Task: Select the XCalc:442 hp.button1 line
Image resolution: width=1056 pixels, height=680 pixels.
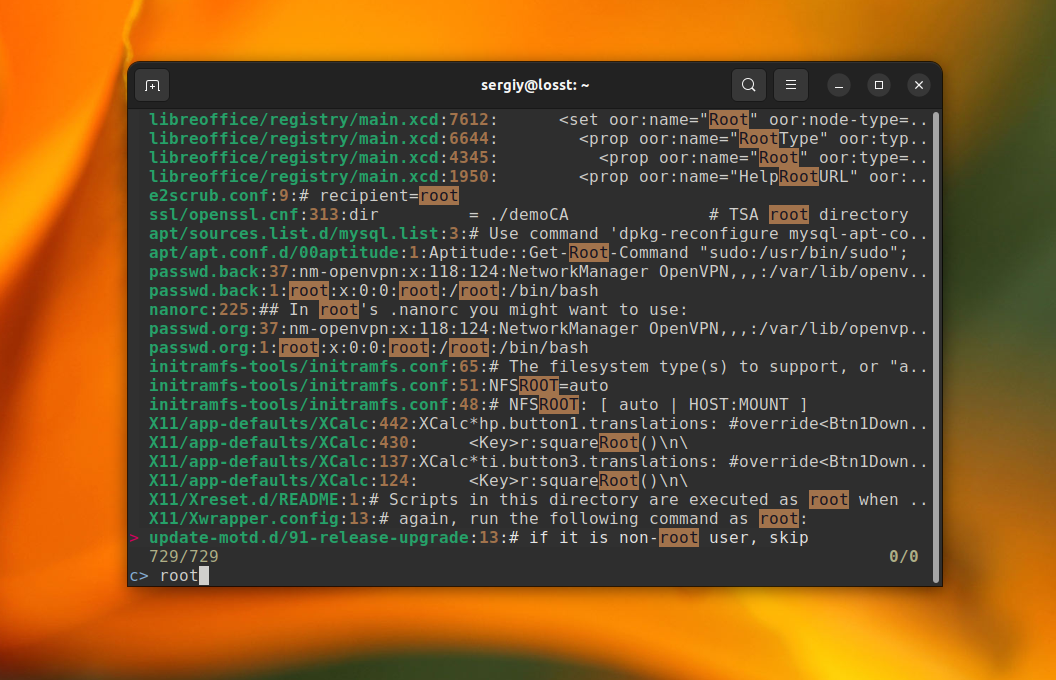Action: point(537,423)
